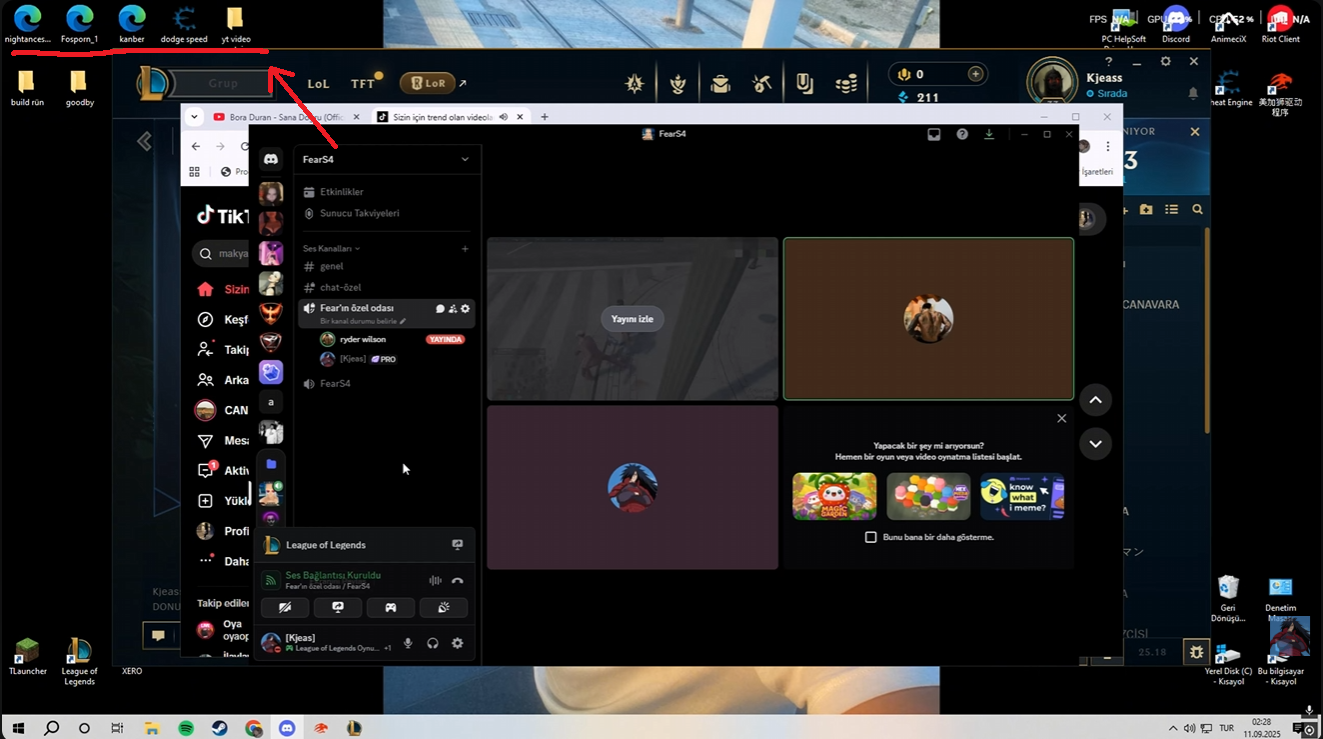Open Discord inbox icon in title bar
This screenshot has height=739, width=1323.
coord(934,134)
